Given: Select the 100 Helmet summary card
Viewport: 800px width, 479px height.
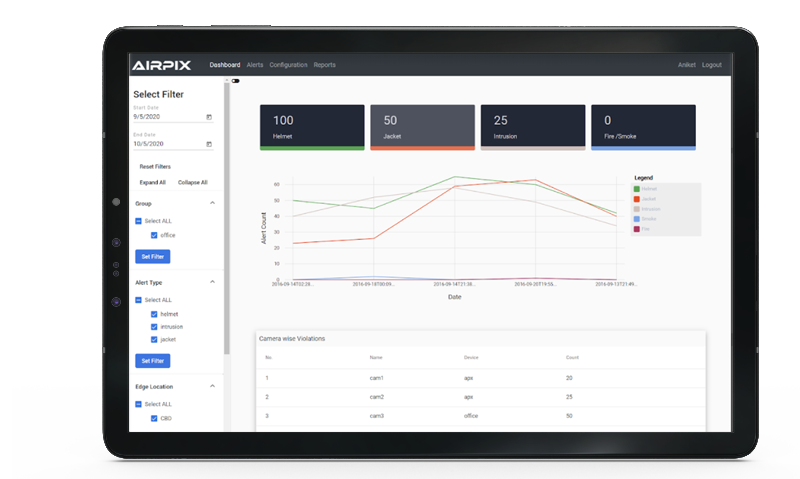Looking at the screenshot, I should (x=312, y=128).
